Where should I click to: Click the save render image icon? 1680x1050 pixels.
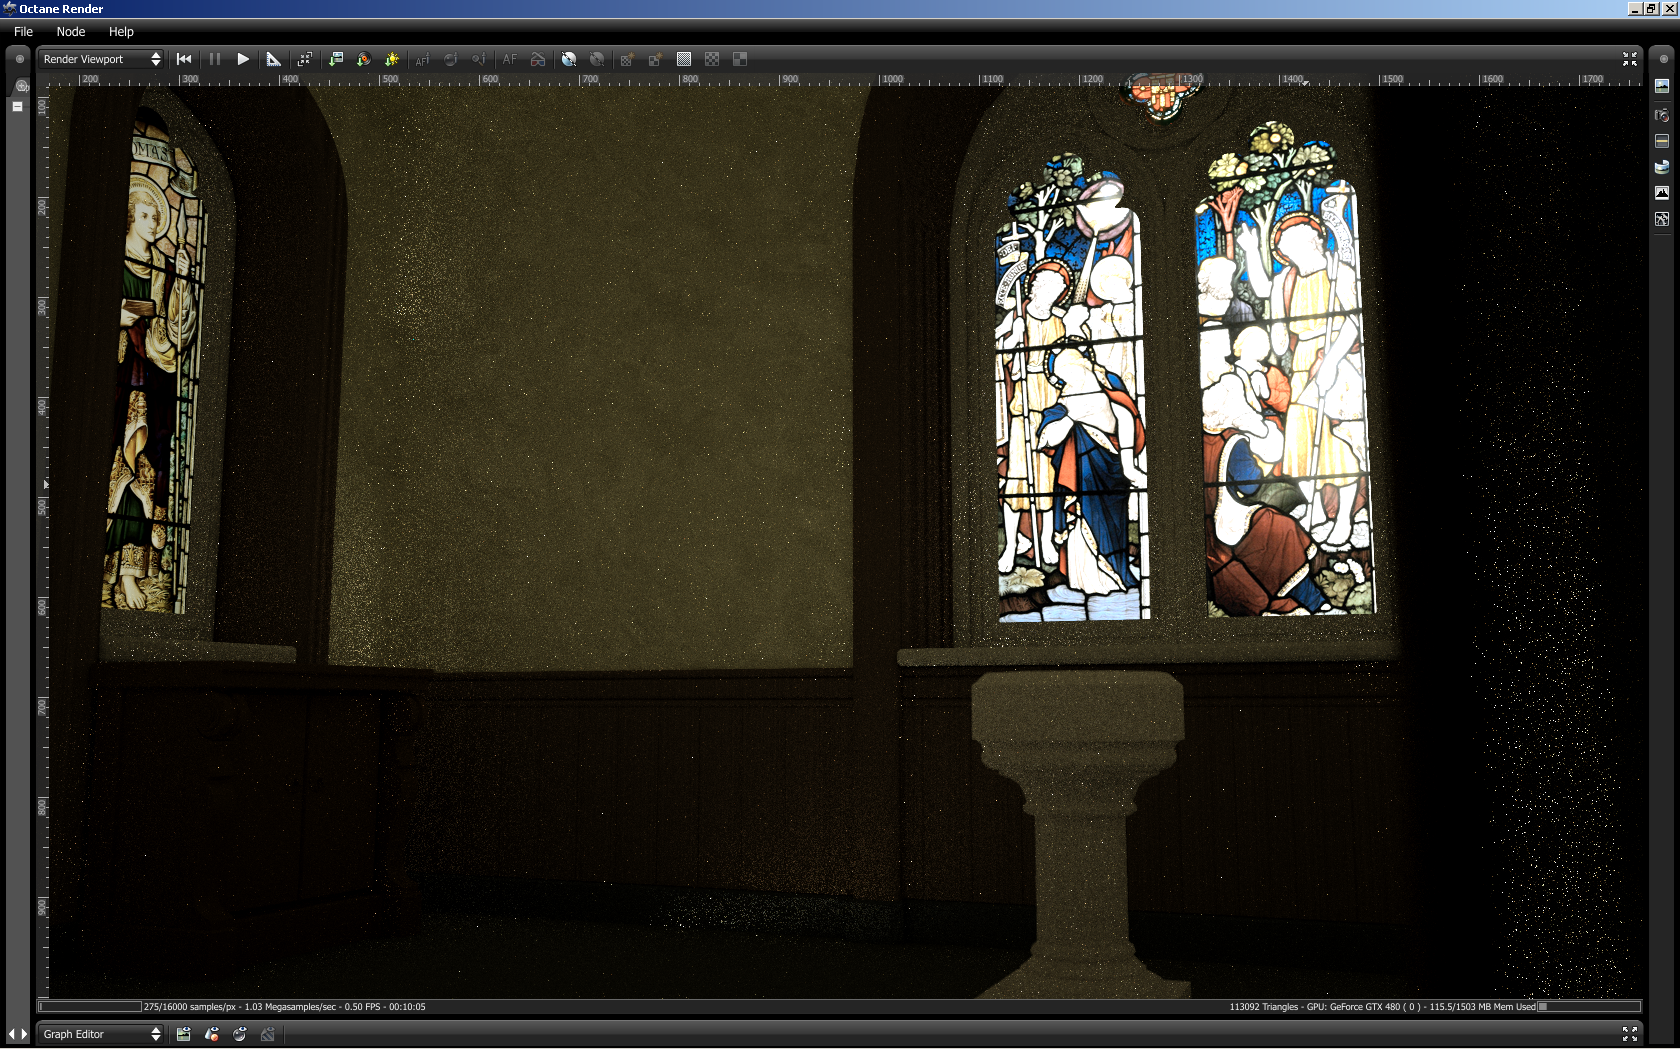point(336,59)
